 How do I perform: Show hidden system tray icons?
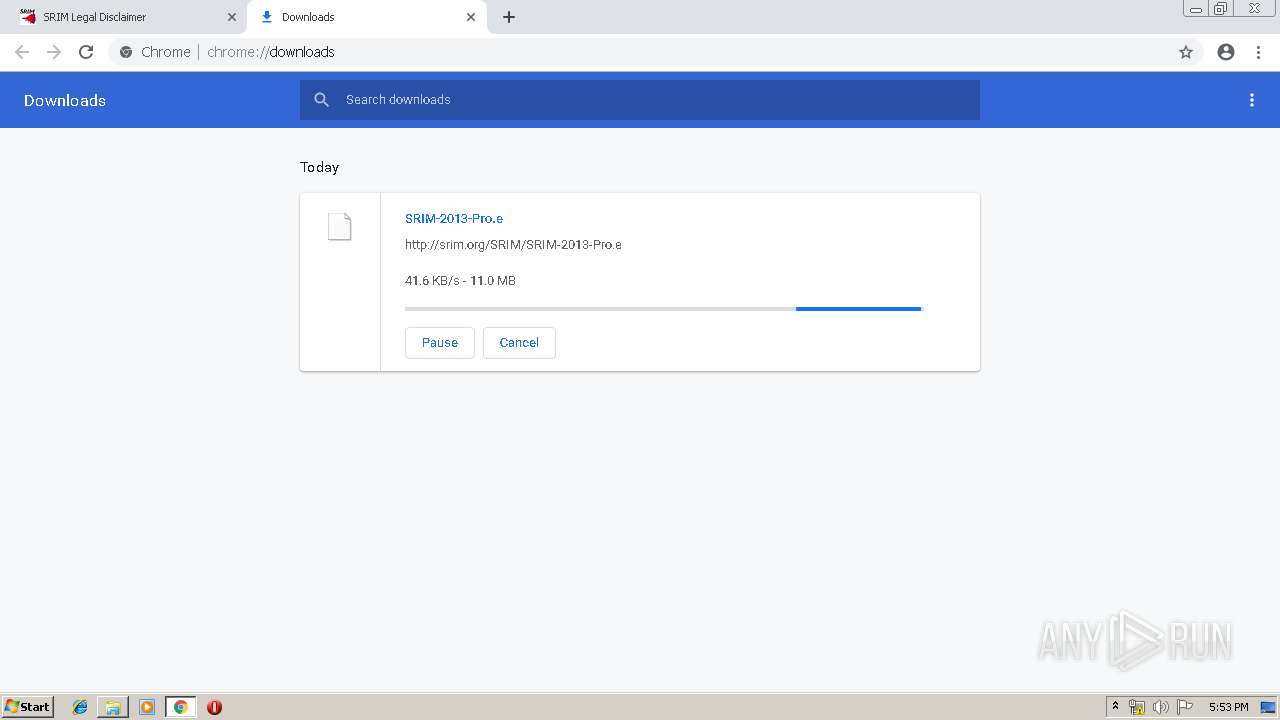[1115, 707]
